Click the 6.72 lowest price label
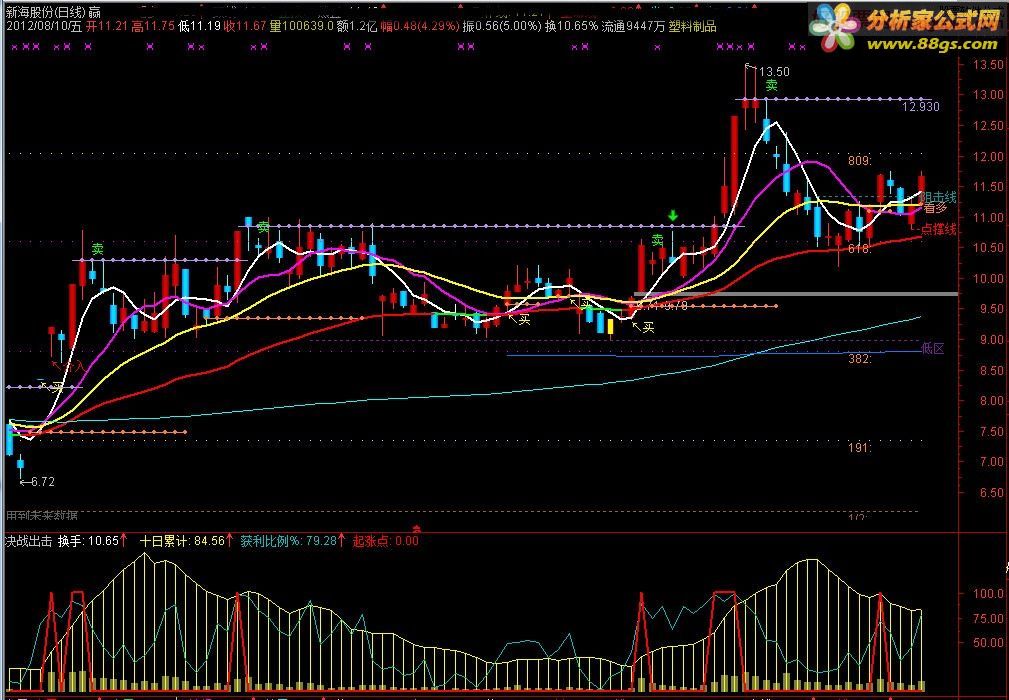 tap(42, 481)
